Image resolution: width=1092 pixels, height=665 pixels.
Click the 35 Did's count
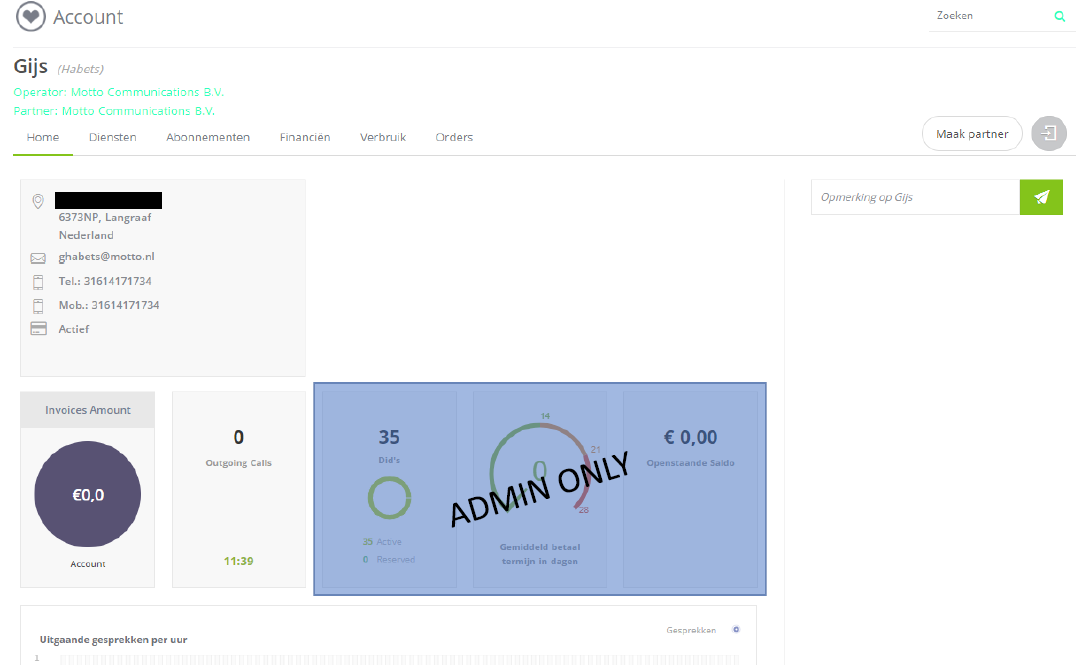pyautogui.click(x=389, y=437)
